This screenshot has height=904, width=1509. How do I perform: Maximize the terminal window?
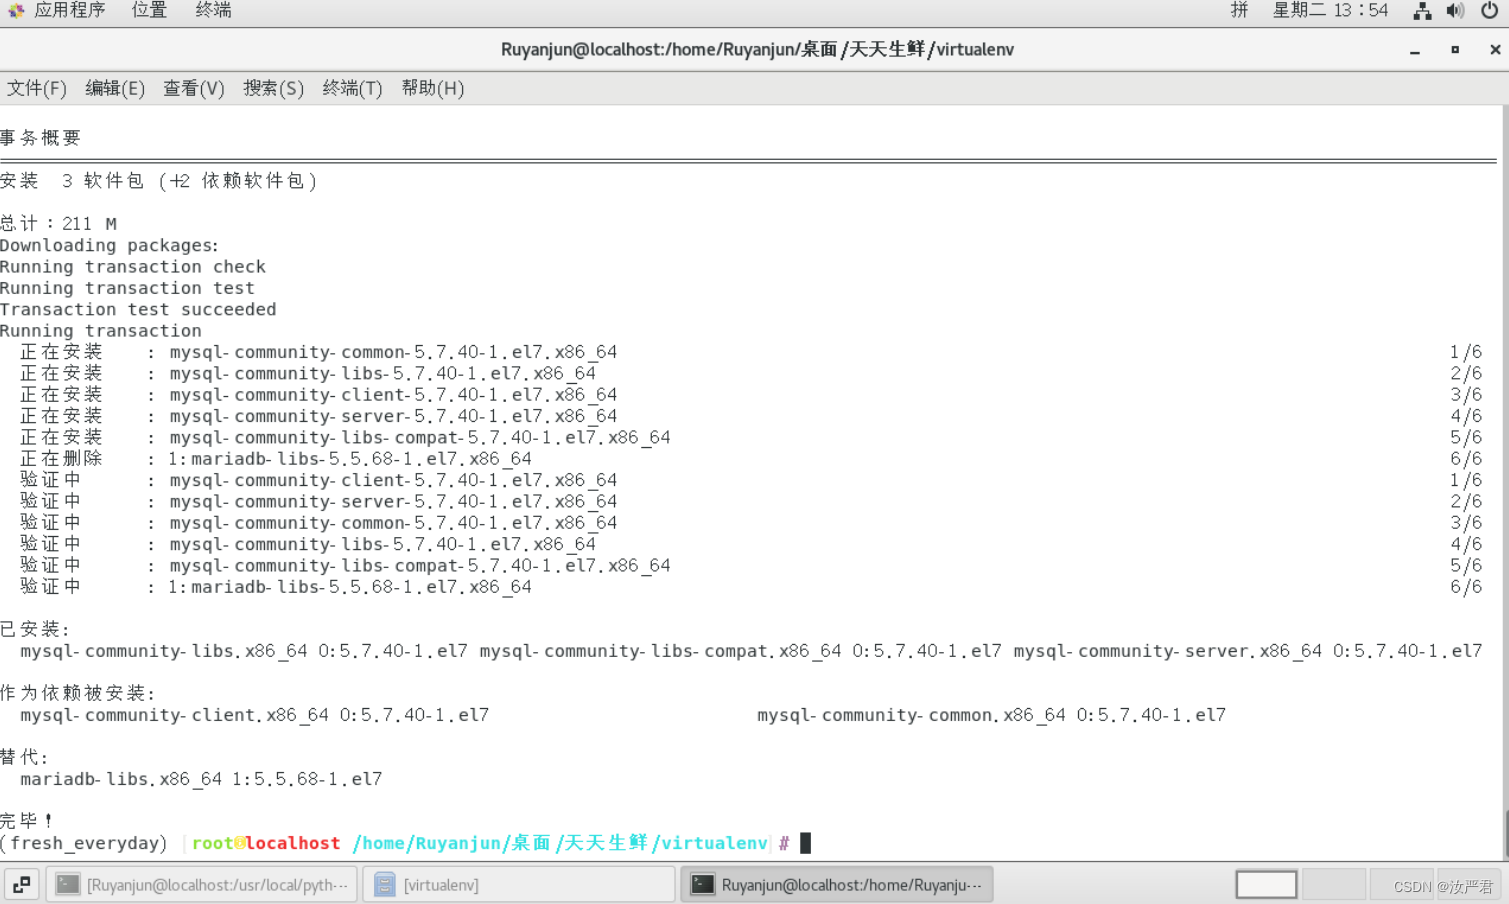[x=1455, y=50]
